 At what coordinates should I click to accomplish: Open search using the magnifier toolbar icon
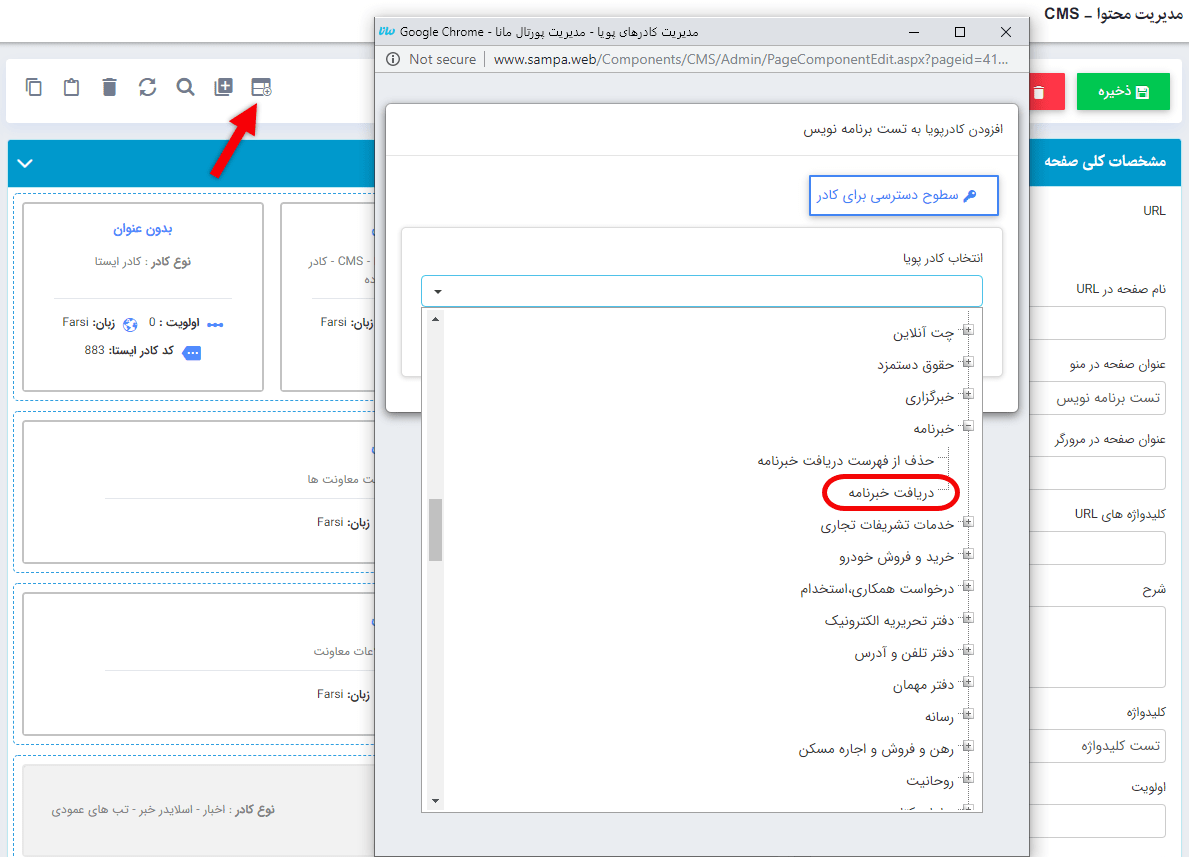tap(185, 87)
